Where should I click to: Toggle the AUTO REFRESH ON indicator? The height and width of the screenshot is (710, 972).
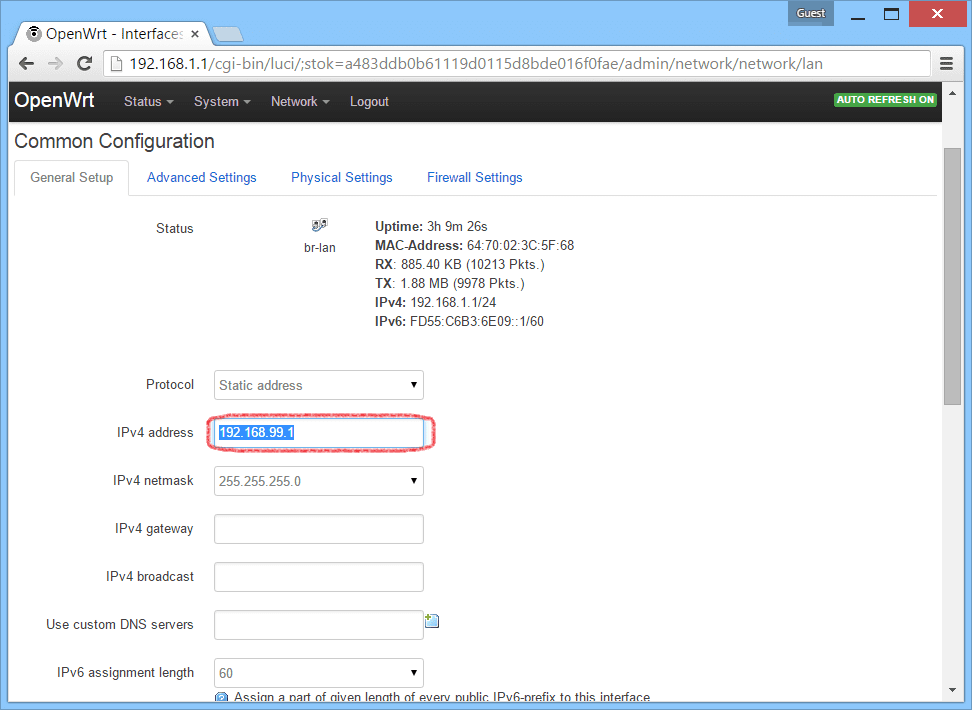click(885, 99)
